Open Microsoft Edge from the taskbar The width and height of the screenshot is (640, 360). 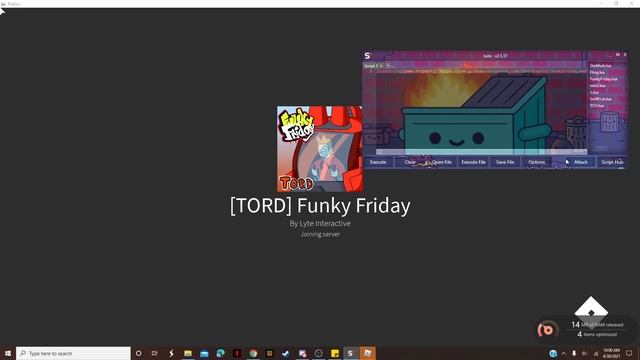tap(220, 353)
